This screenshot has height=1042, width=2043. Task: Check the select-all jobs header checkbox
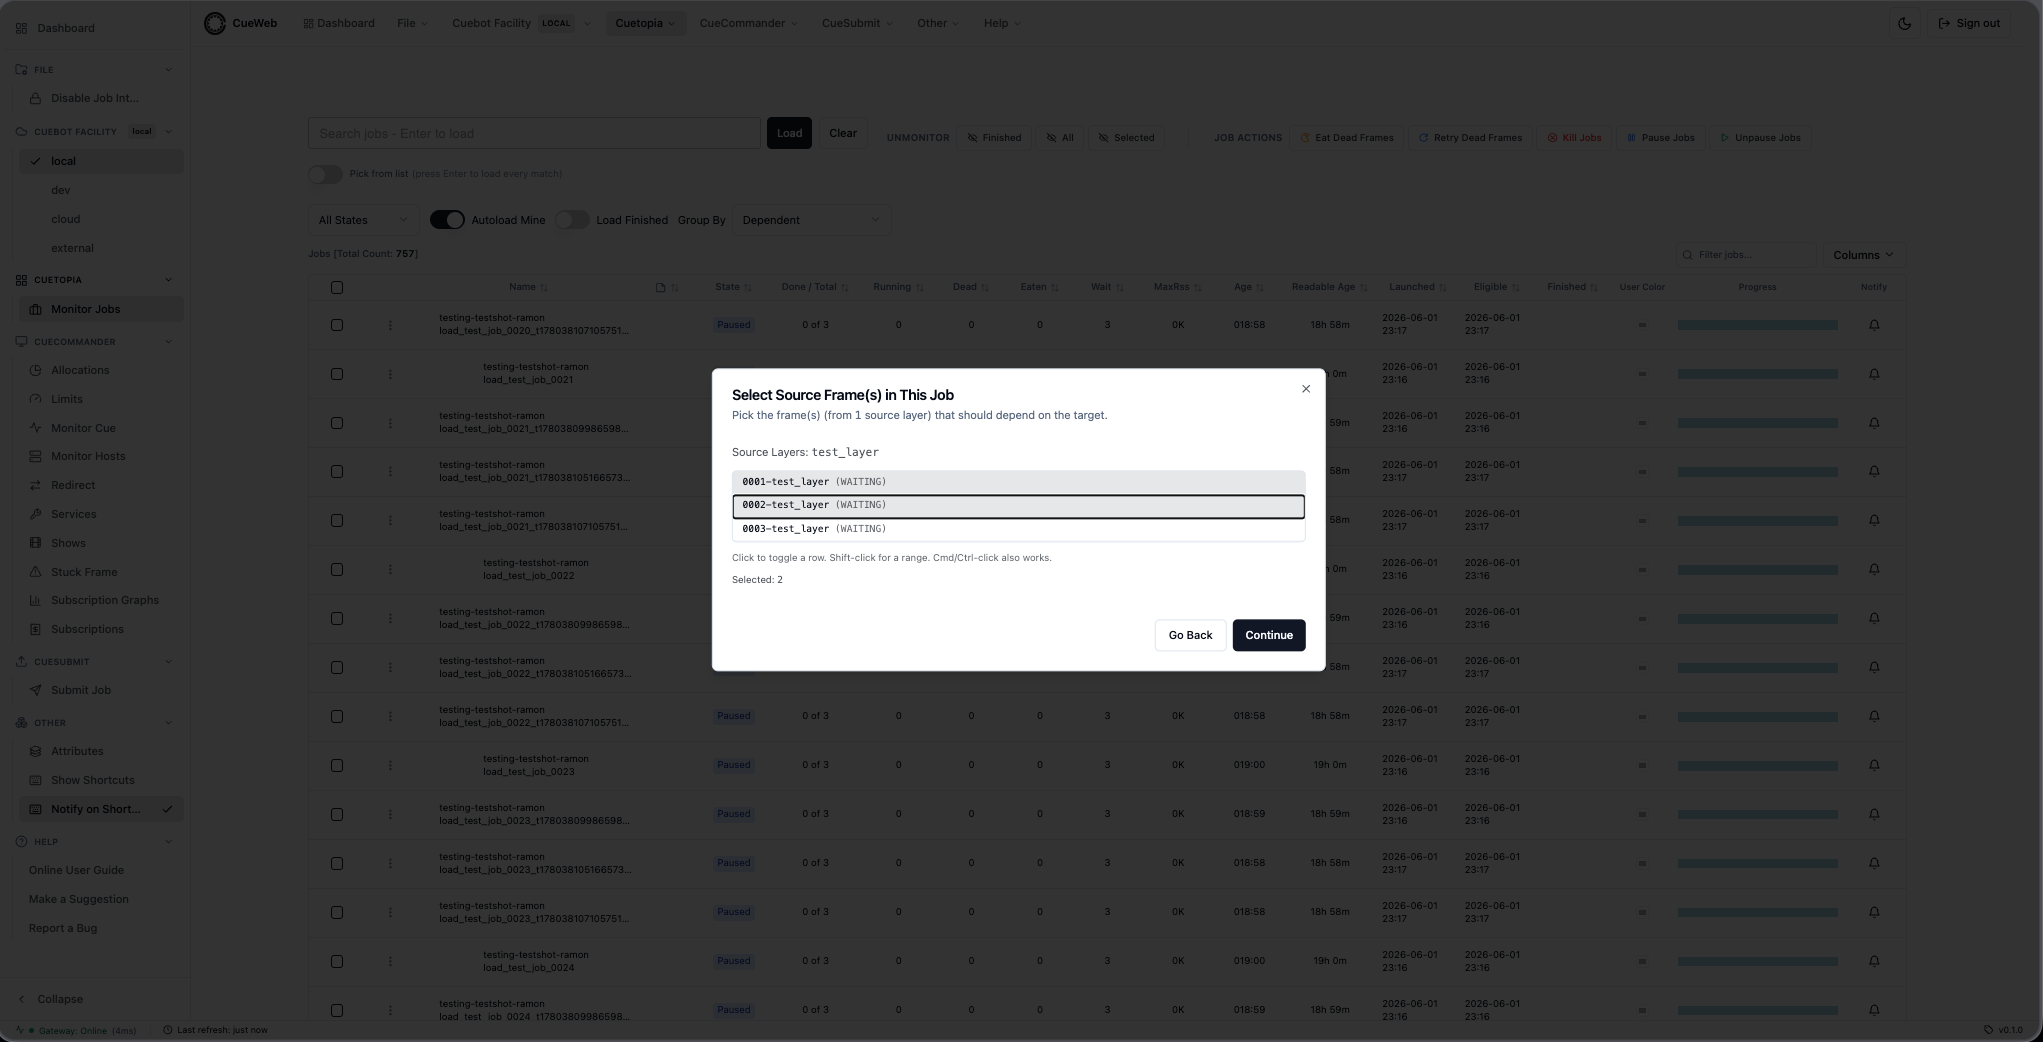[x=337, y=287]
